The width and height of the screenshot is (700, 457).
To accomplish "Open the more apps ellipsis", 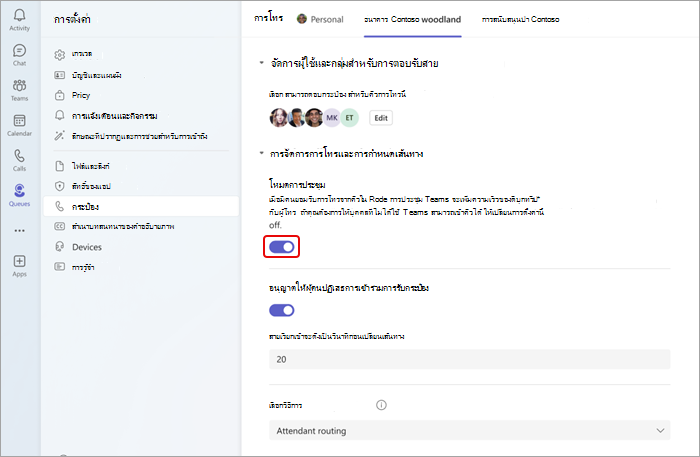I will point(19,231).
